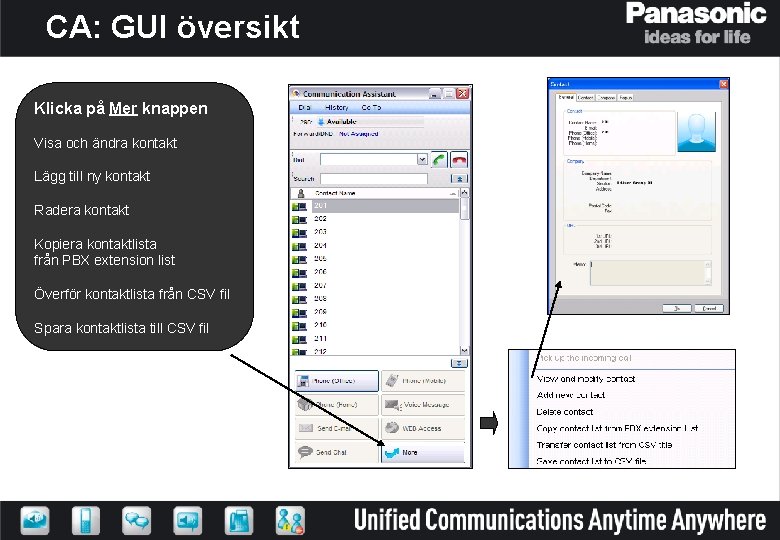Choose Copy contact list from PBX extension list
The width and height of the screenshot is (780, 540).
(617, 428)
